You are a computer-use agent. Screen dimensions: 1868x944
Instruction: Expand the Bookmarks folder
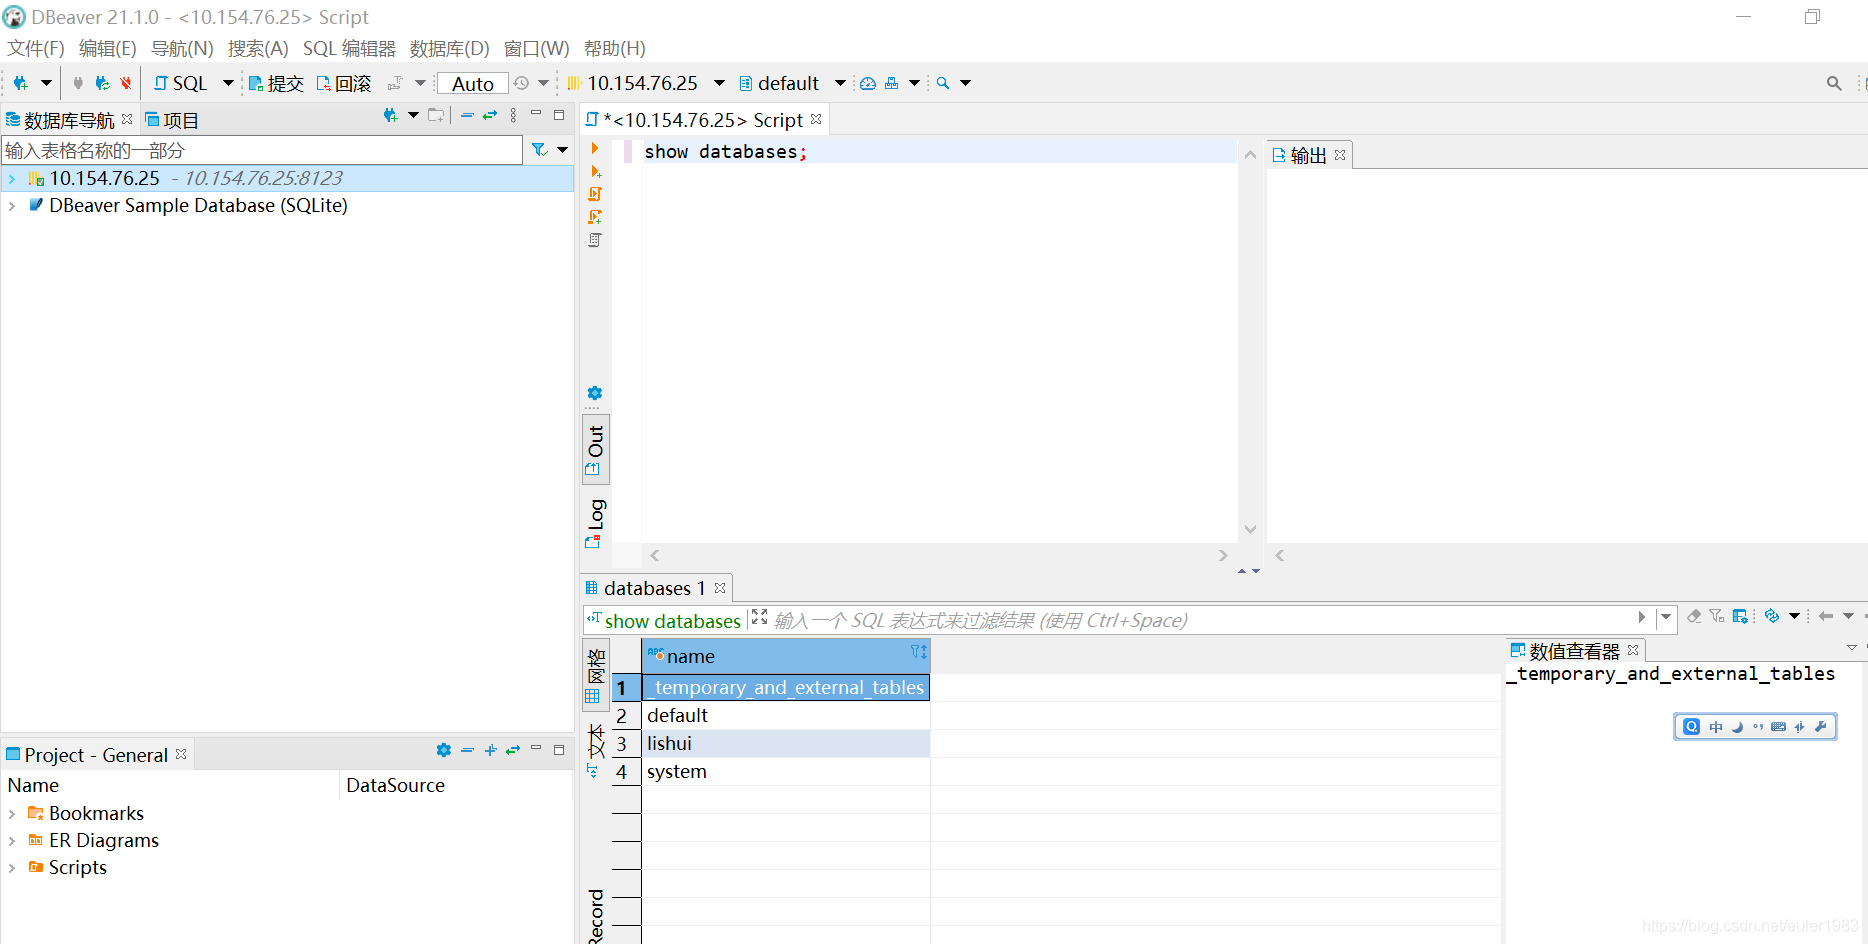tap(11, 814)
